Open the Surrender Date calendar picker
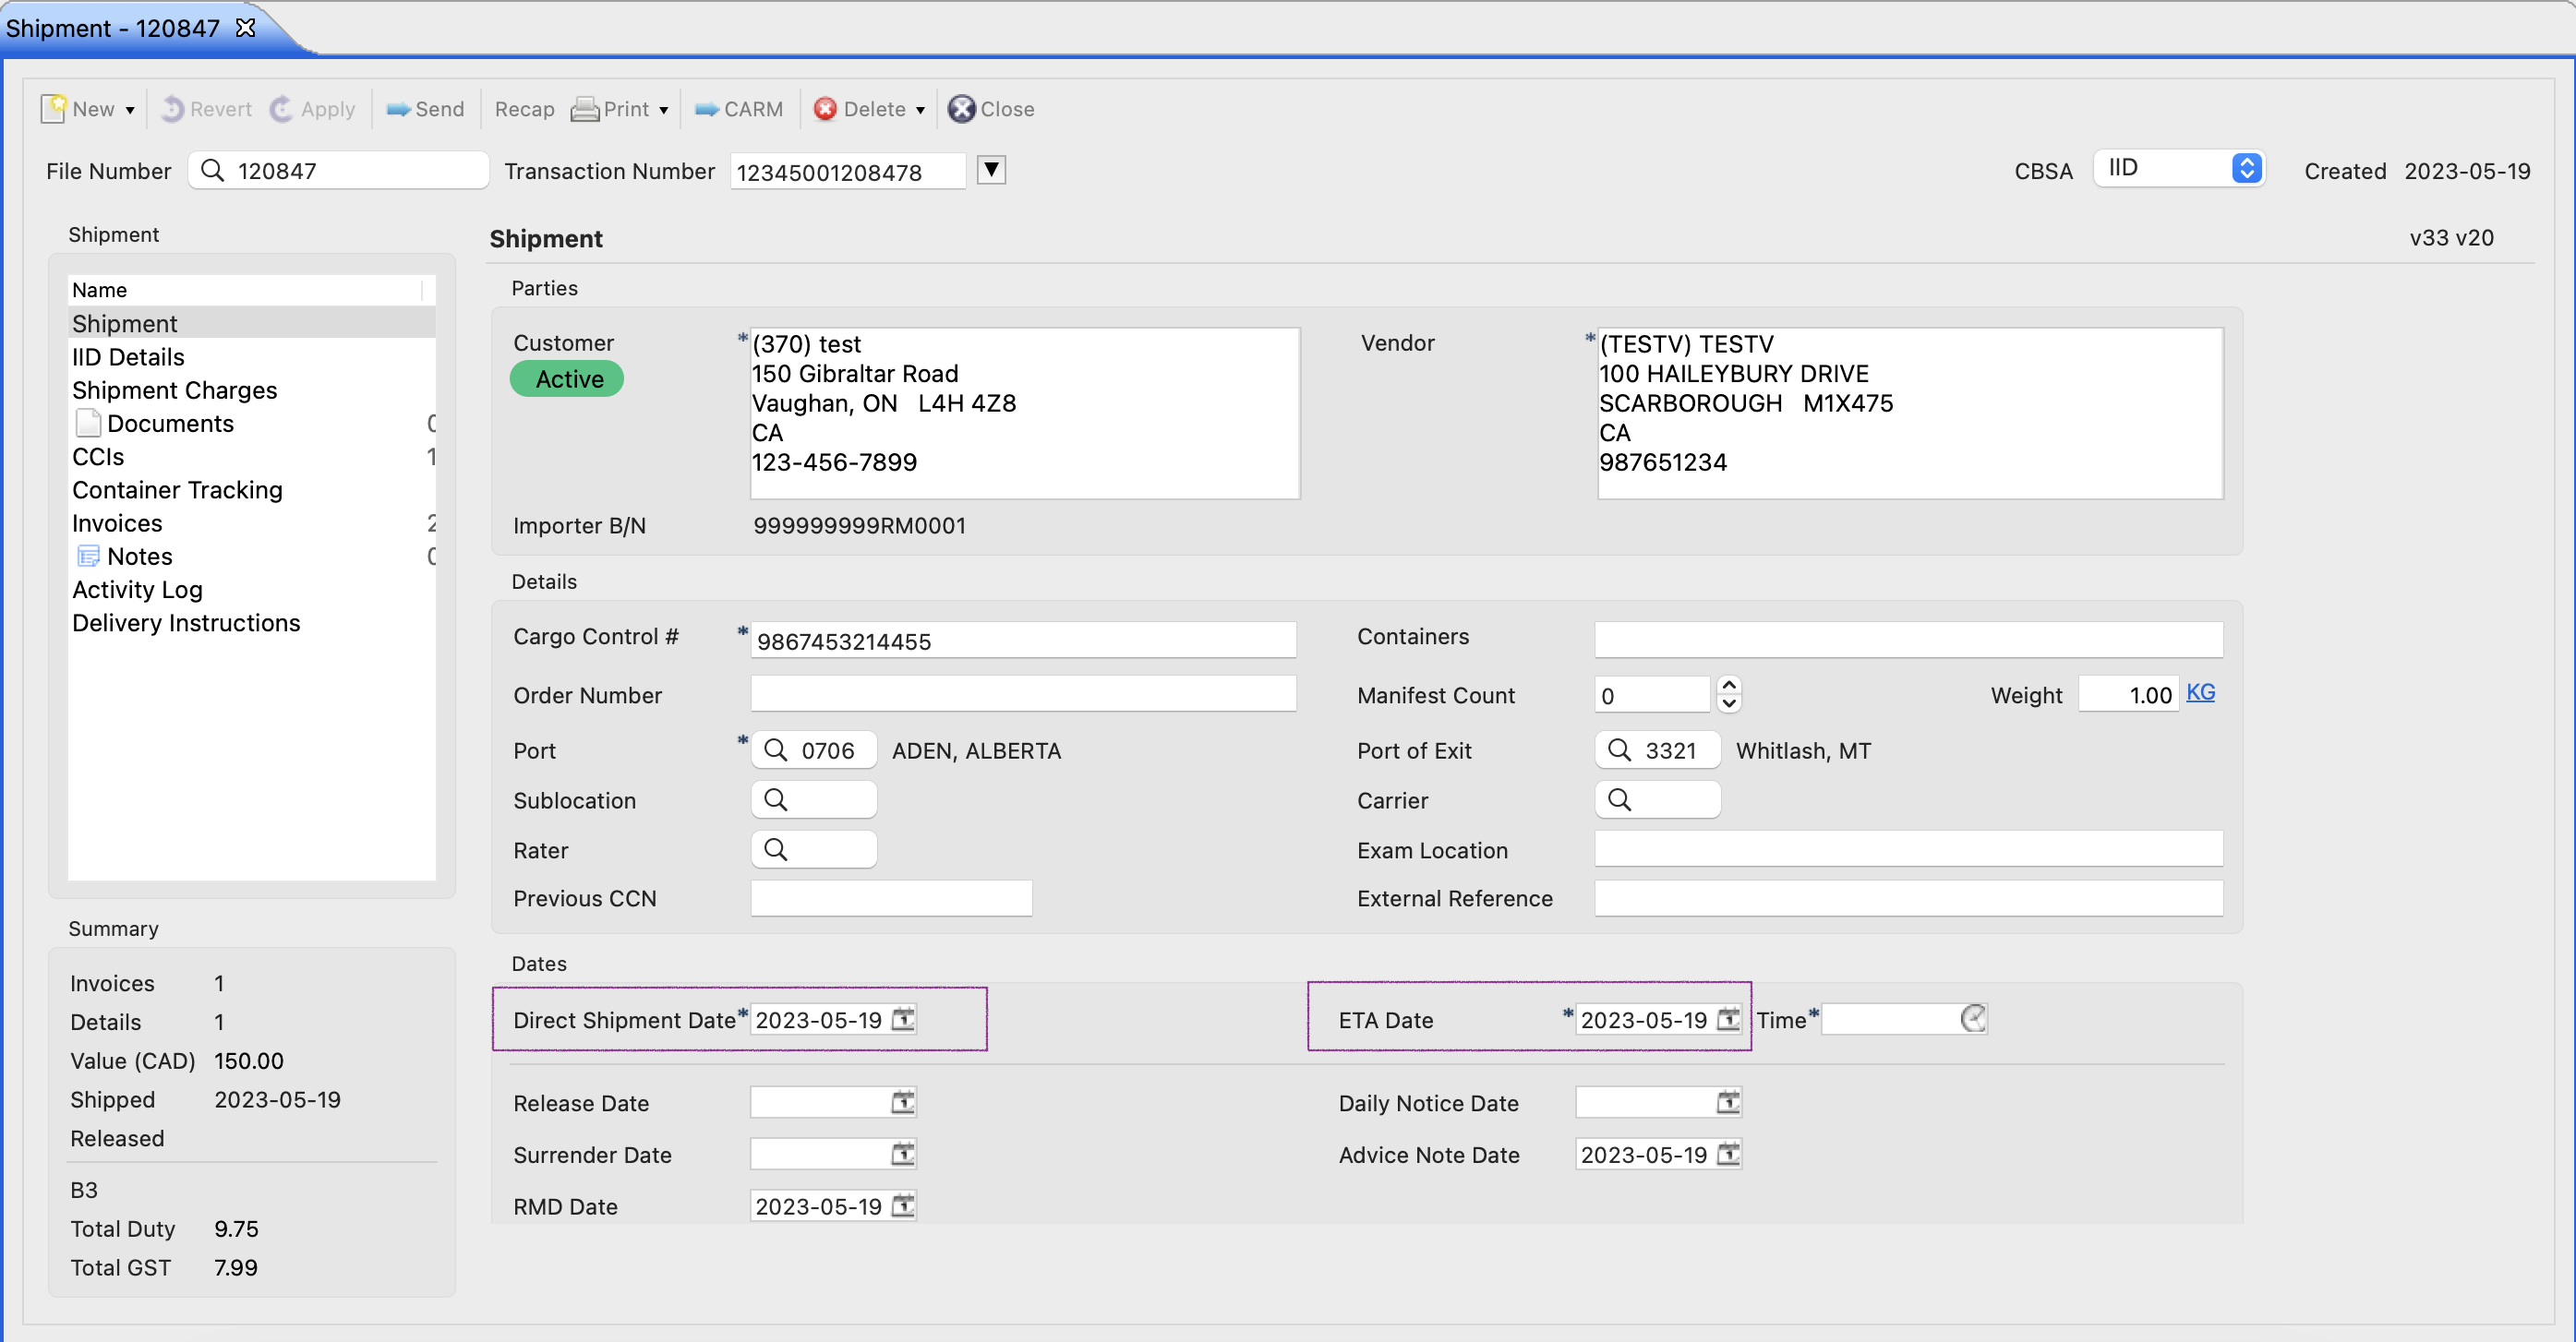Screen dimensions: 2576x1342 [x=903, y=1154]
